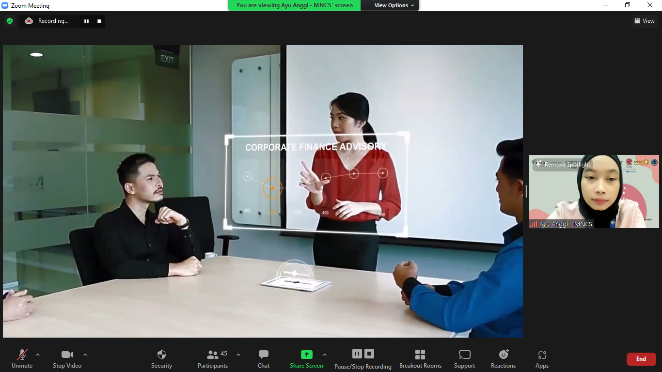
Task: Open the Apps icon
Action: coord(542,355)
